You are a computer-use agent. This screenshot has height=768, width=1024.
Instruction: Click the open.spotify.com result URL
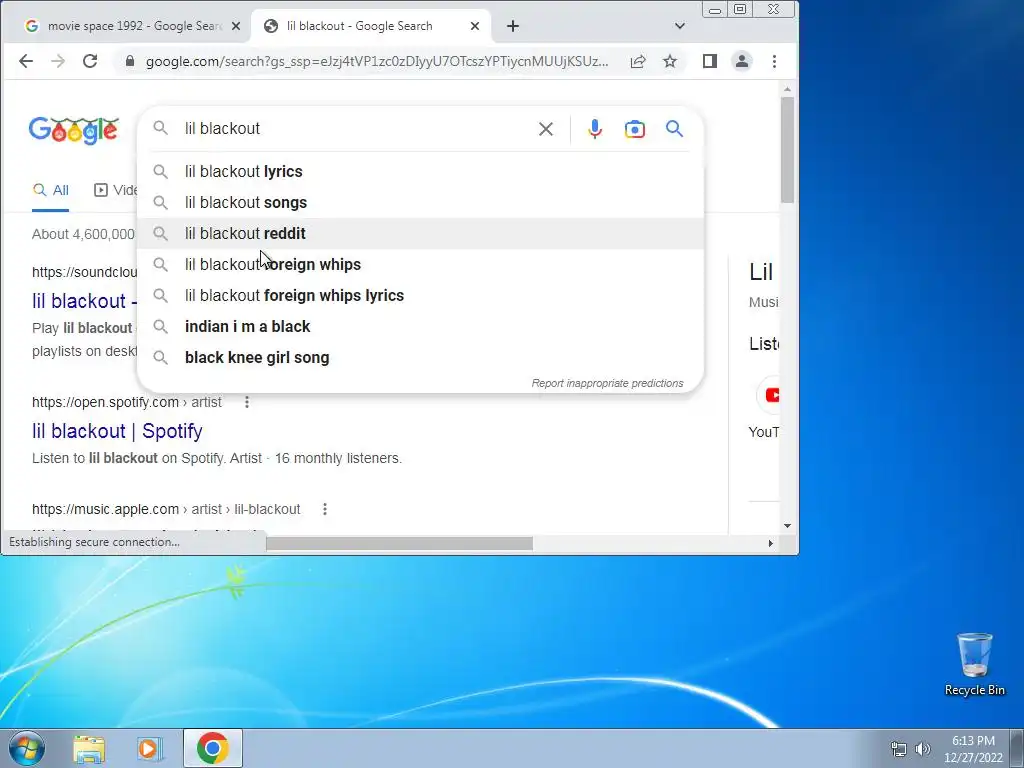[127, 402]
